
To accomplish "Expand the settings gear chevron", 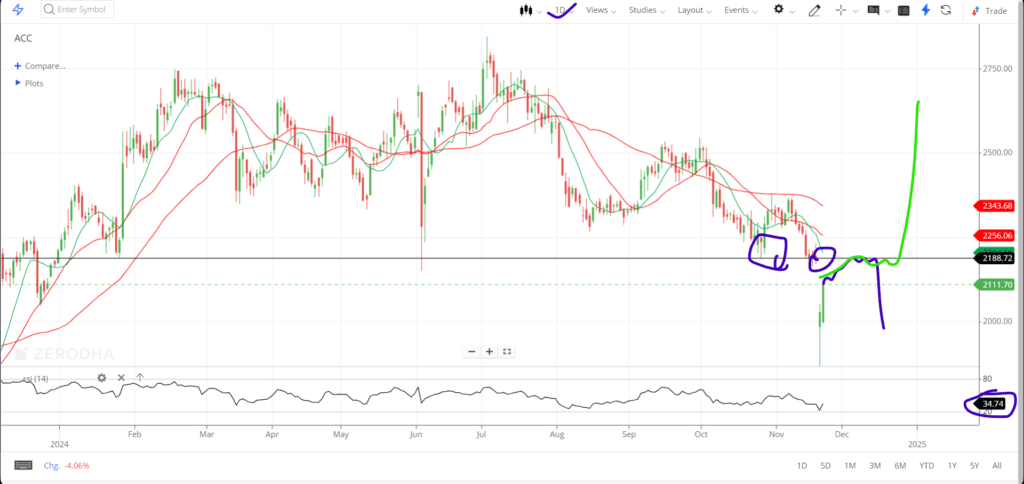I will (792, 11).
